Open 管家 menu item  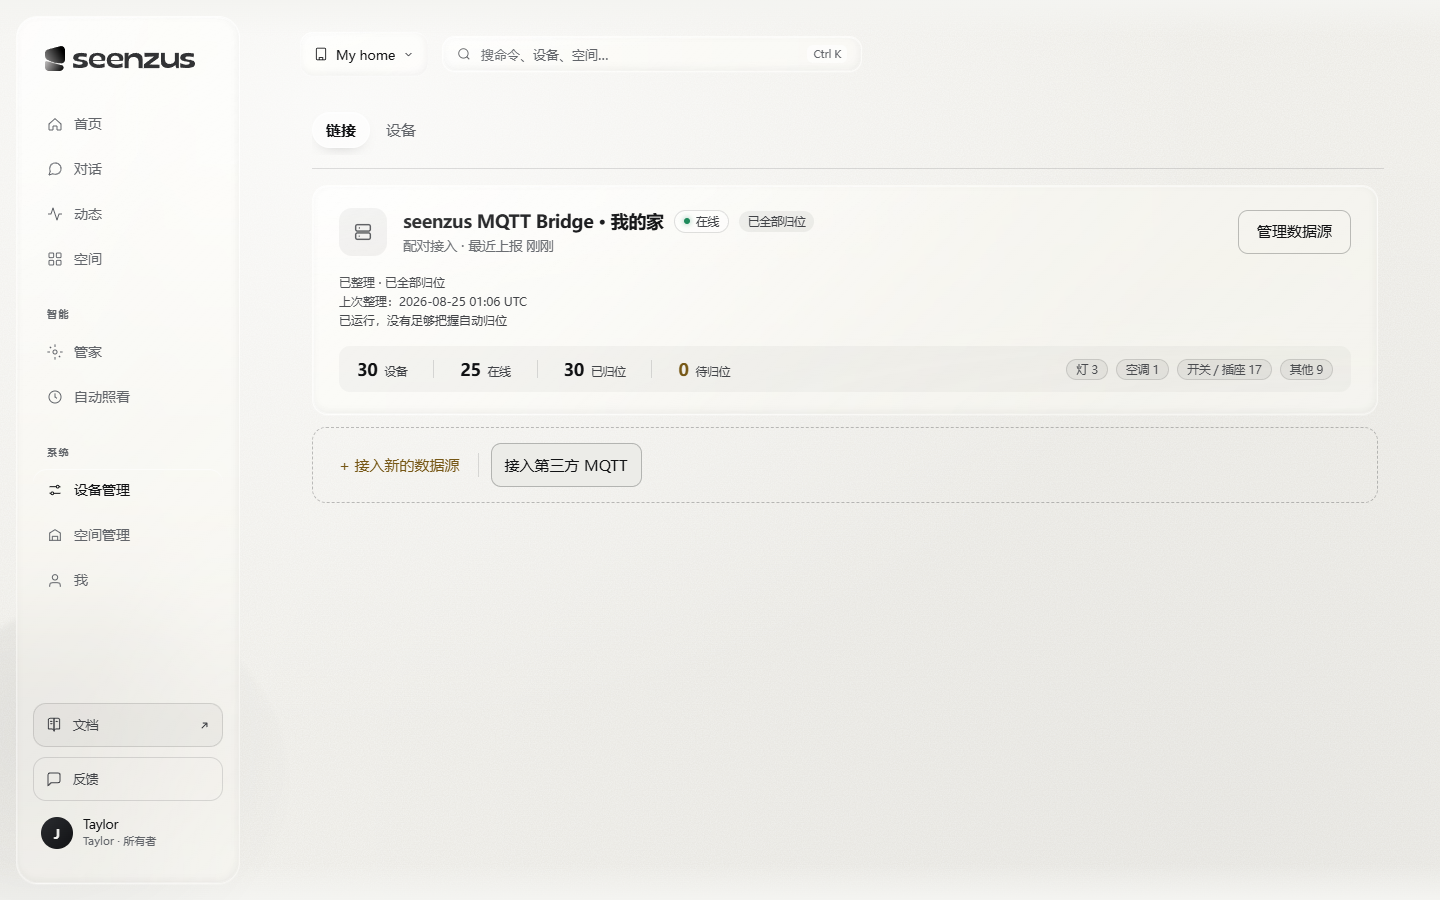tap(128, 352)
